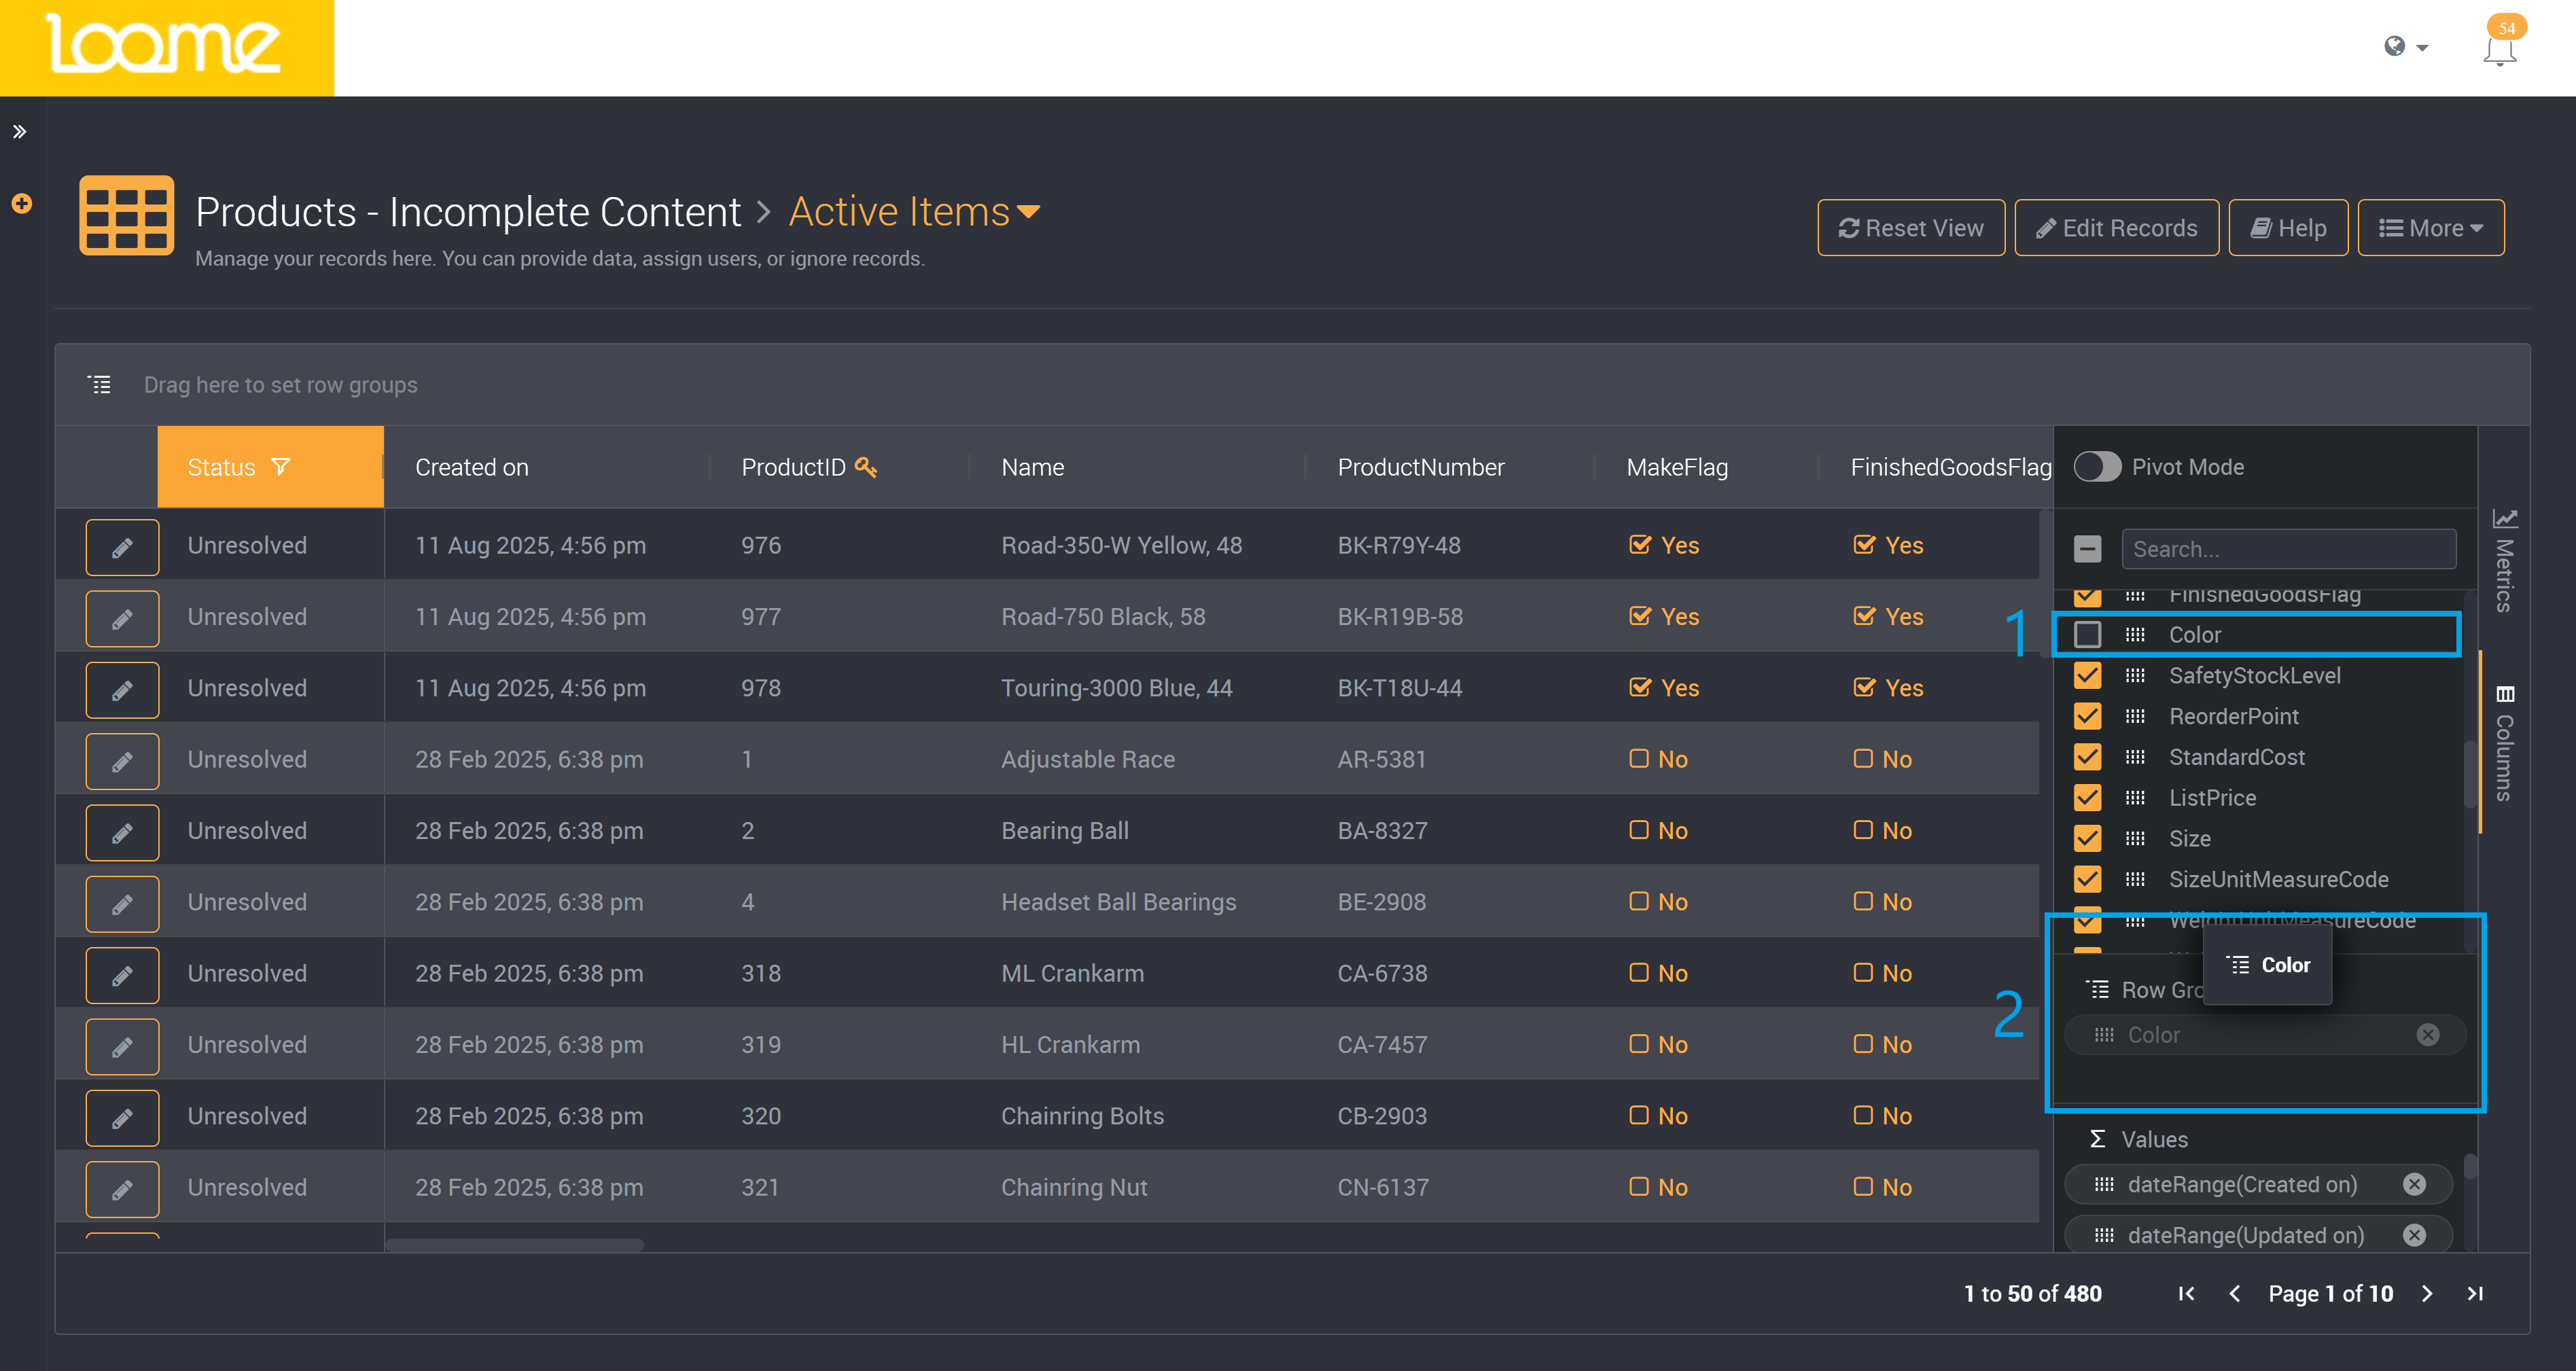
Task: Remove Color from Row Groups
Action: [x=2427, y=1035]
